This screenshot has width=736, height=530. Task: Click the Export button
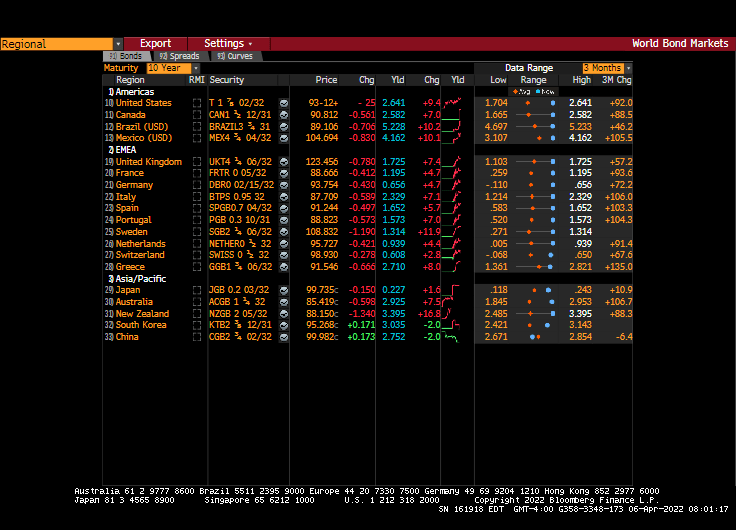(x=155, y=44)
